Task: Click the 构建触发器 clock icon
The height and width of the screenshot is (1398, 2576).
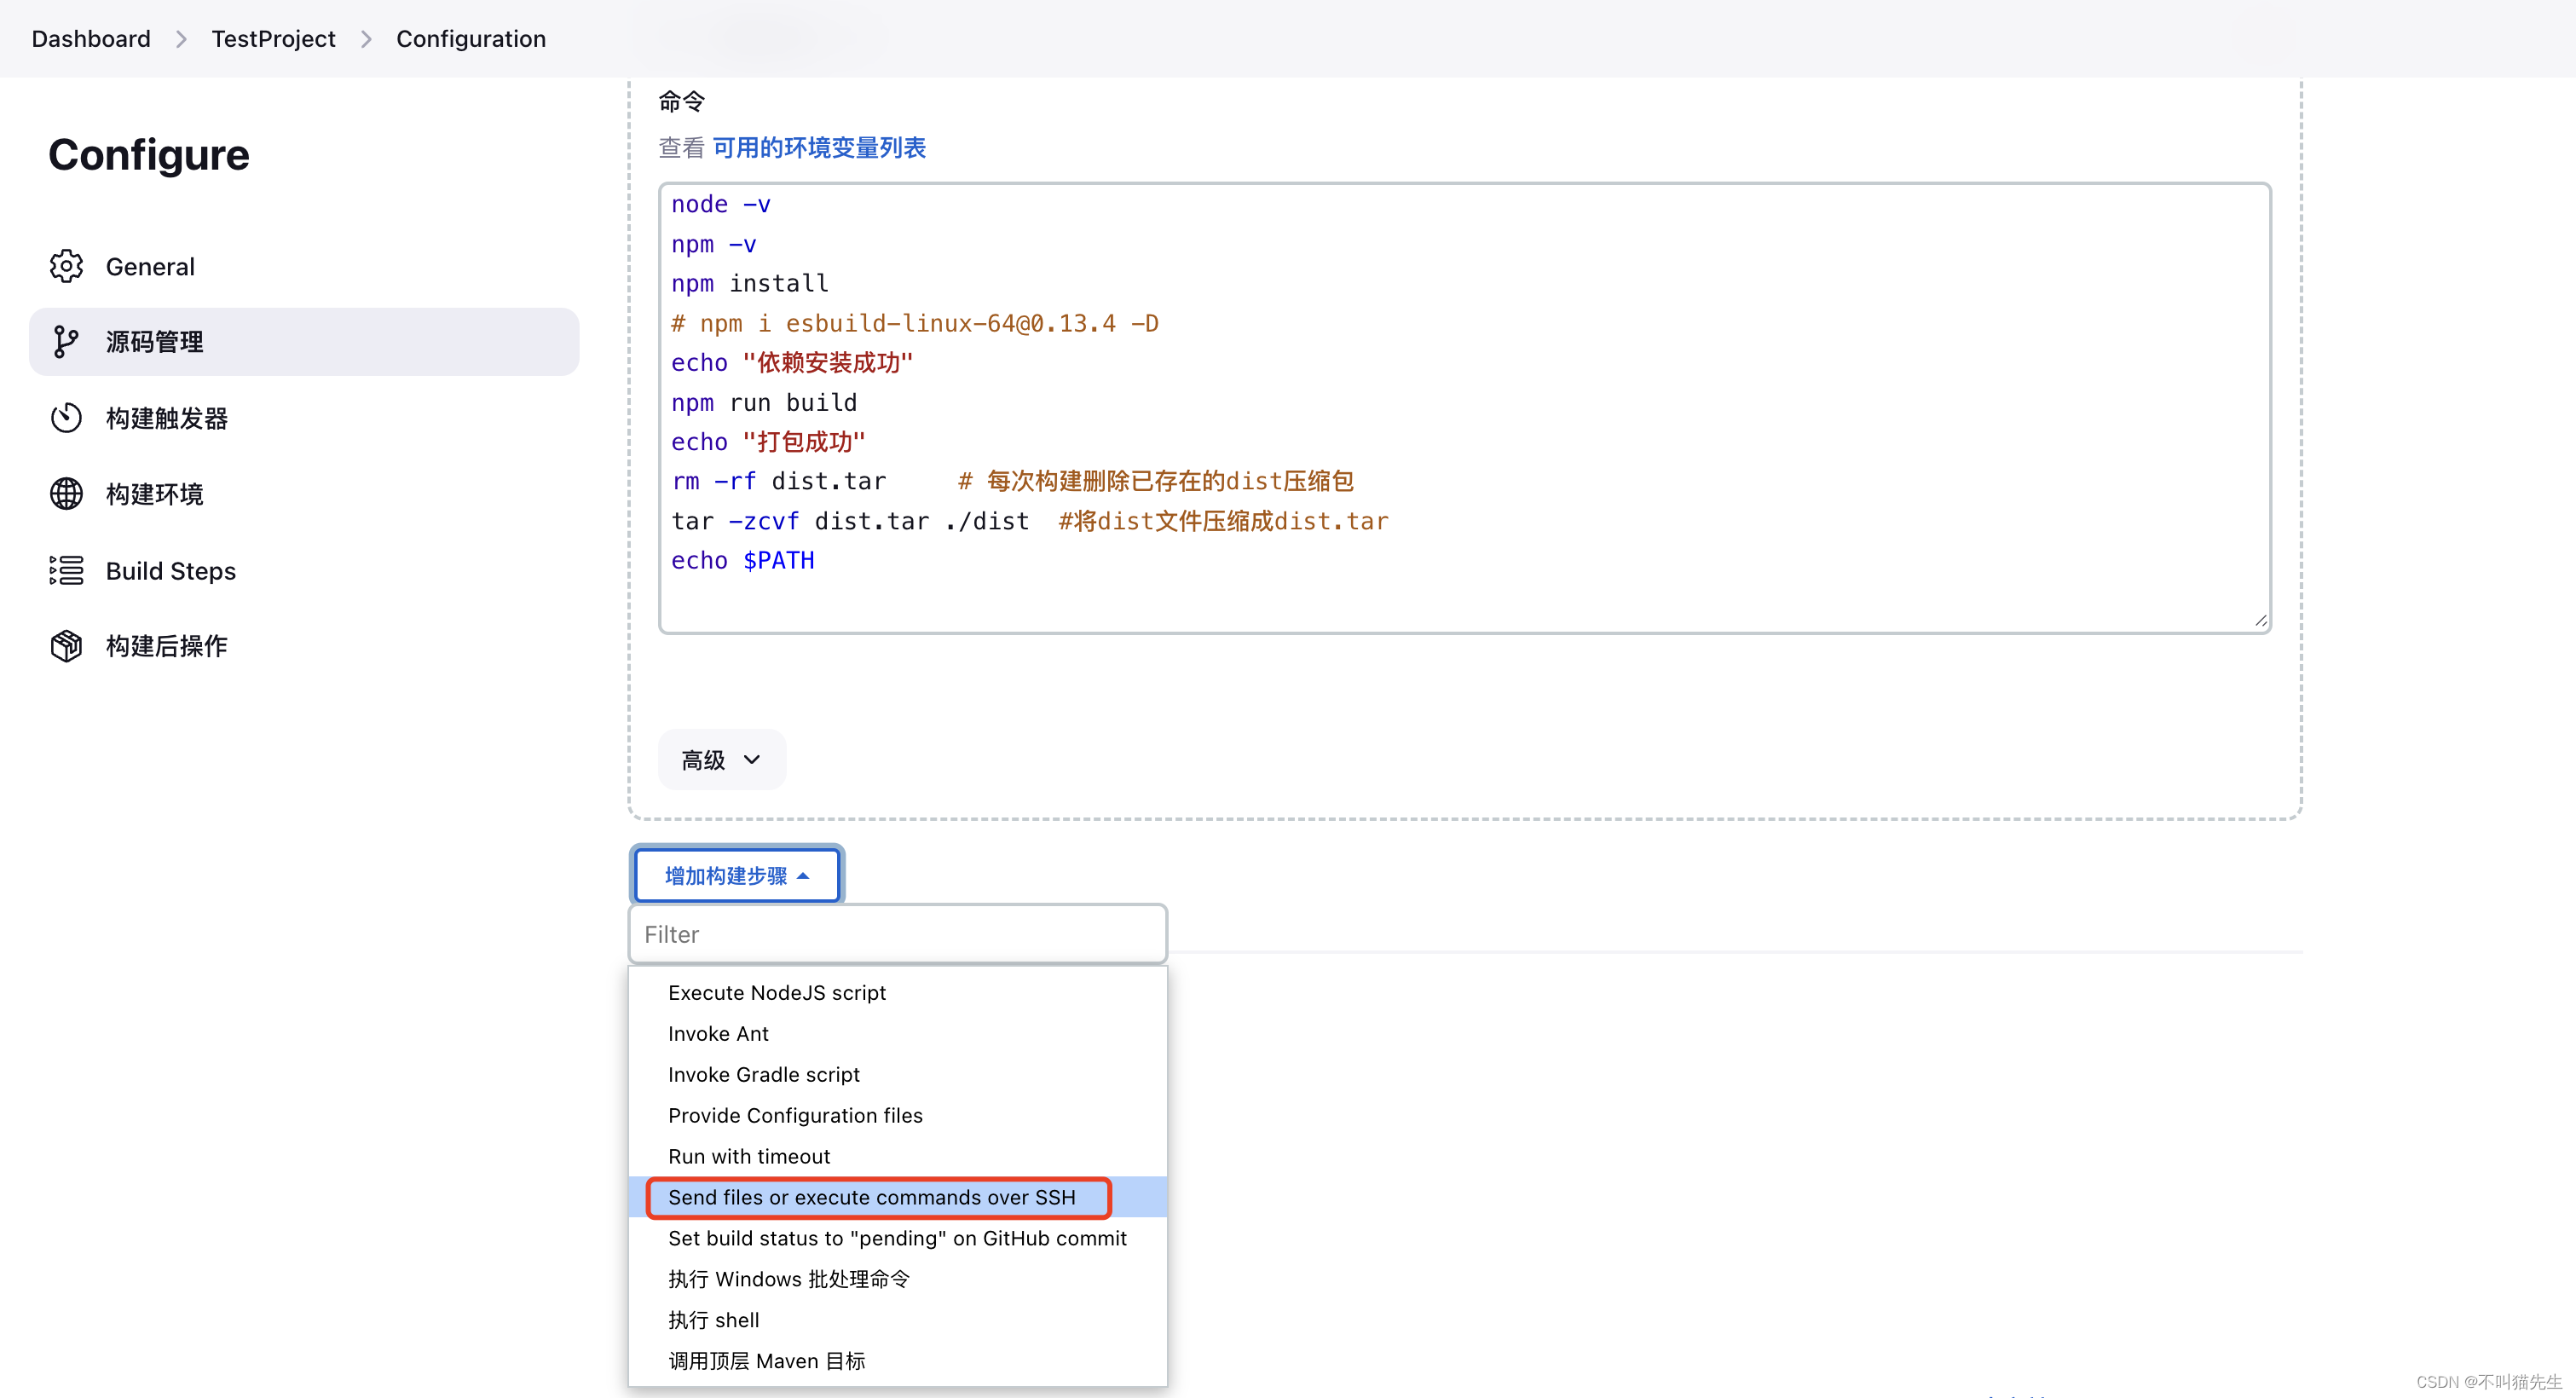Action: pos(66,418)
